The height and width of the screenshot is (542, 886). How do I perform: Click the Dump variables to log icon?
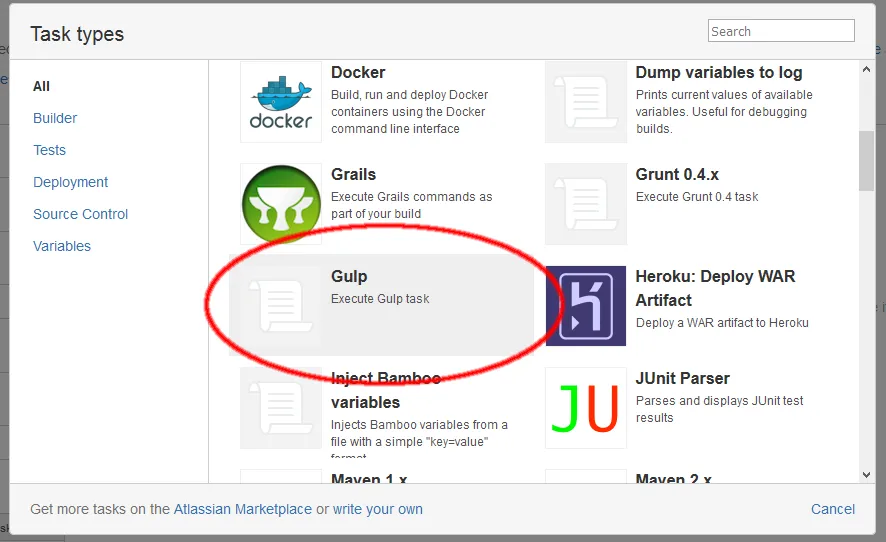tap(586, 102)
